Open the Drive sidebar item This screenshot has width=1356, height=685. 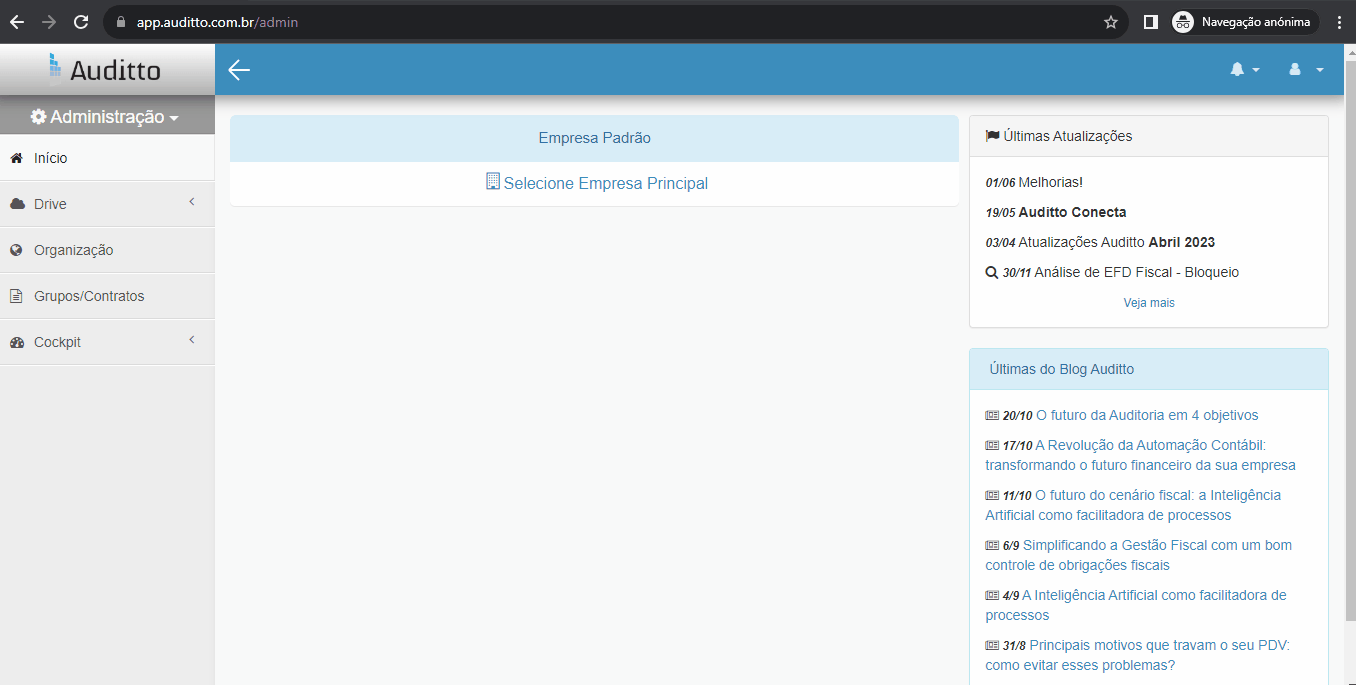[x=107, y=204]
